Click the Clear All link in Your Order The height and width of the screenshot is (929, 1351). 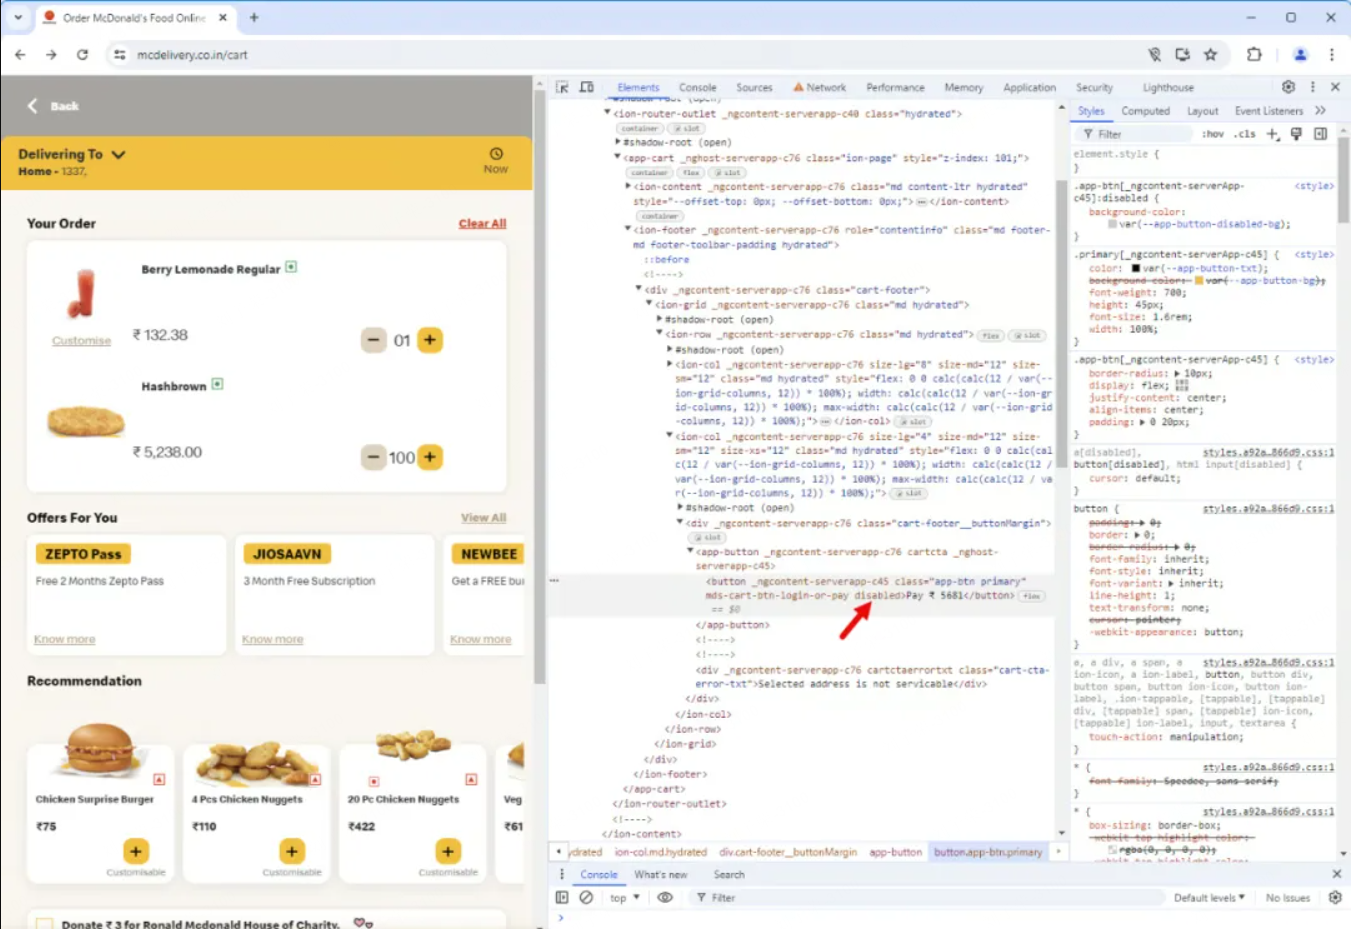pyautogui.click(x=482, y=224)
